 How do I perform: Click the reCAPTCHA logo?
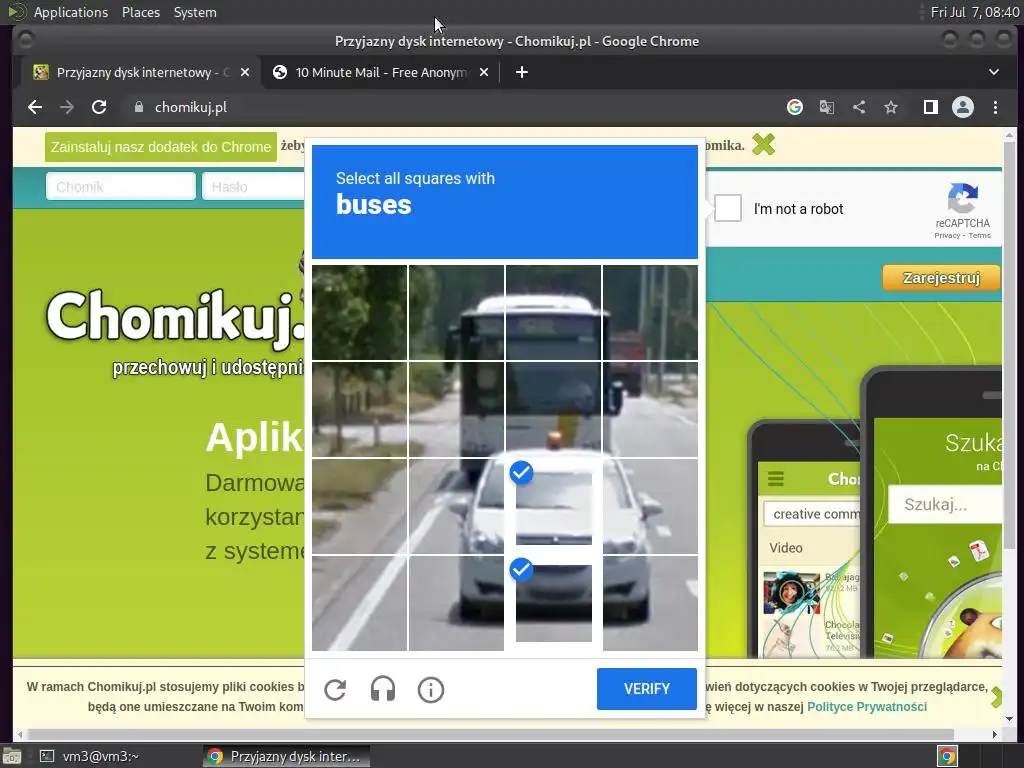tap(963, 199)
